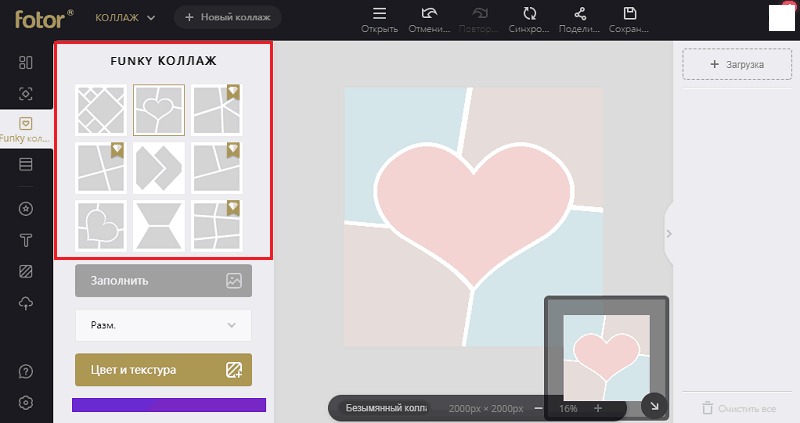Click the cloud upload icon in the sidebar
Image resolution: width=800 pixels, height=423 pixels.
(x=26, y=302)
